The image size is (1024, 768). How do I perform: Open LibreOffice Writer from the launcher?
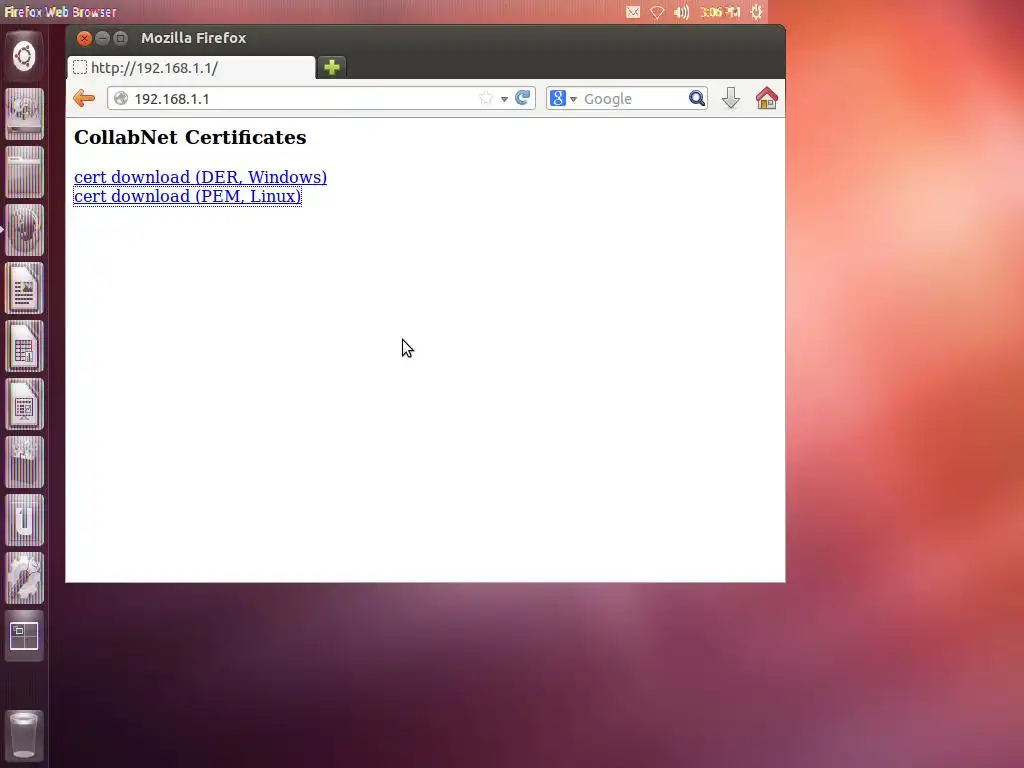pyautogui.click(x=24, y=288)
